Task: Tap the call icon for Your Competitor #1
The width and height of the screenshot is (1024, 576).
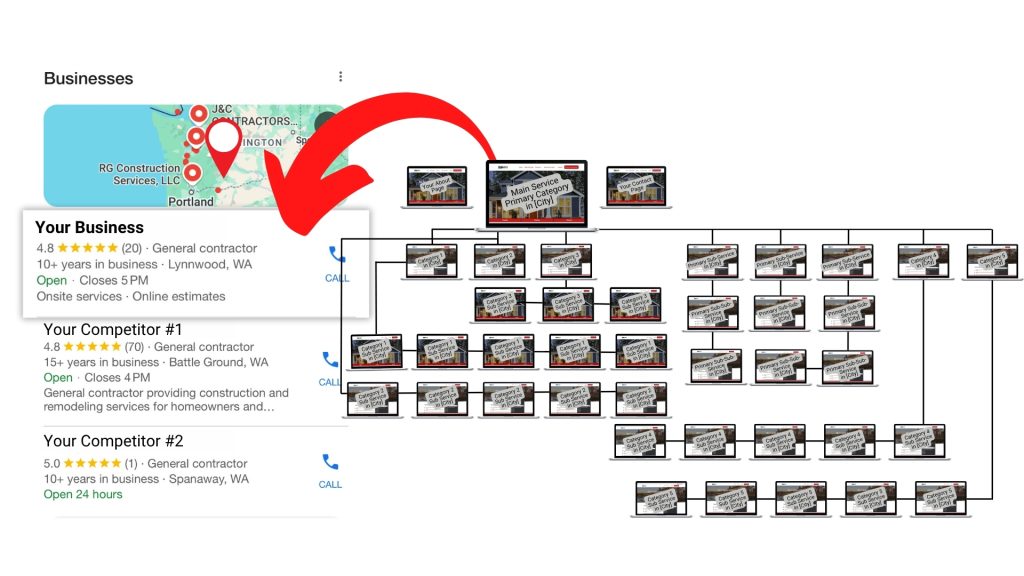Action: (x=329, y=360)
